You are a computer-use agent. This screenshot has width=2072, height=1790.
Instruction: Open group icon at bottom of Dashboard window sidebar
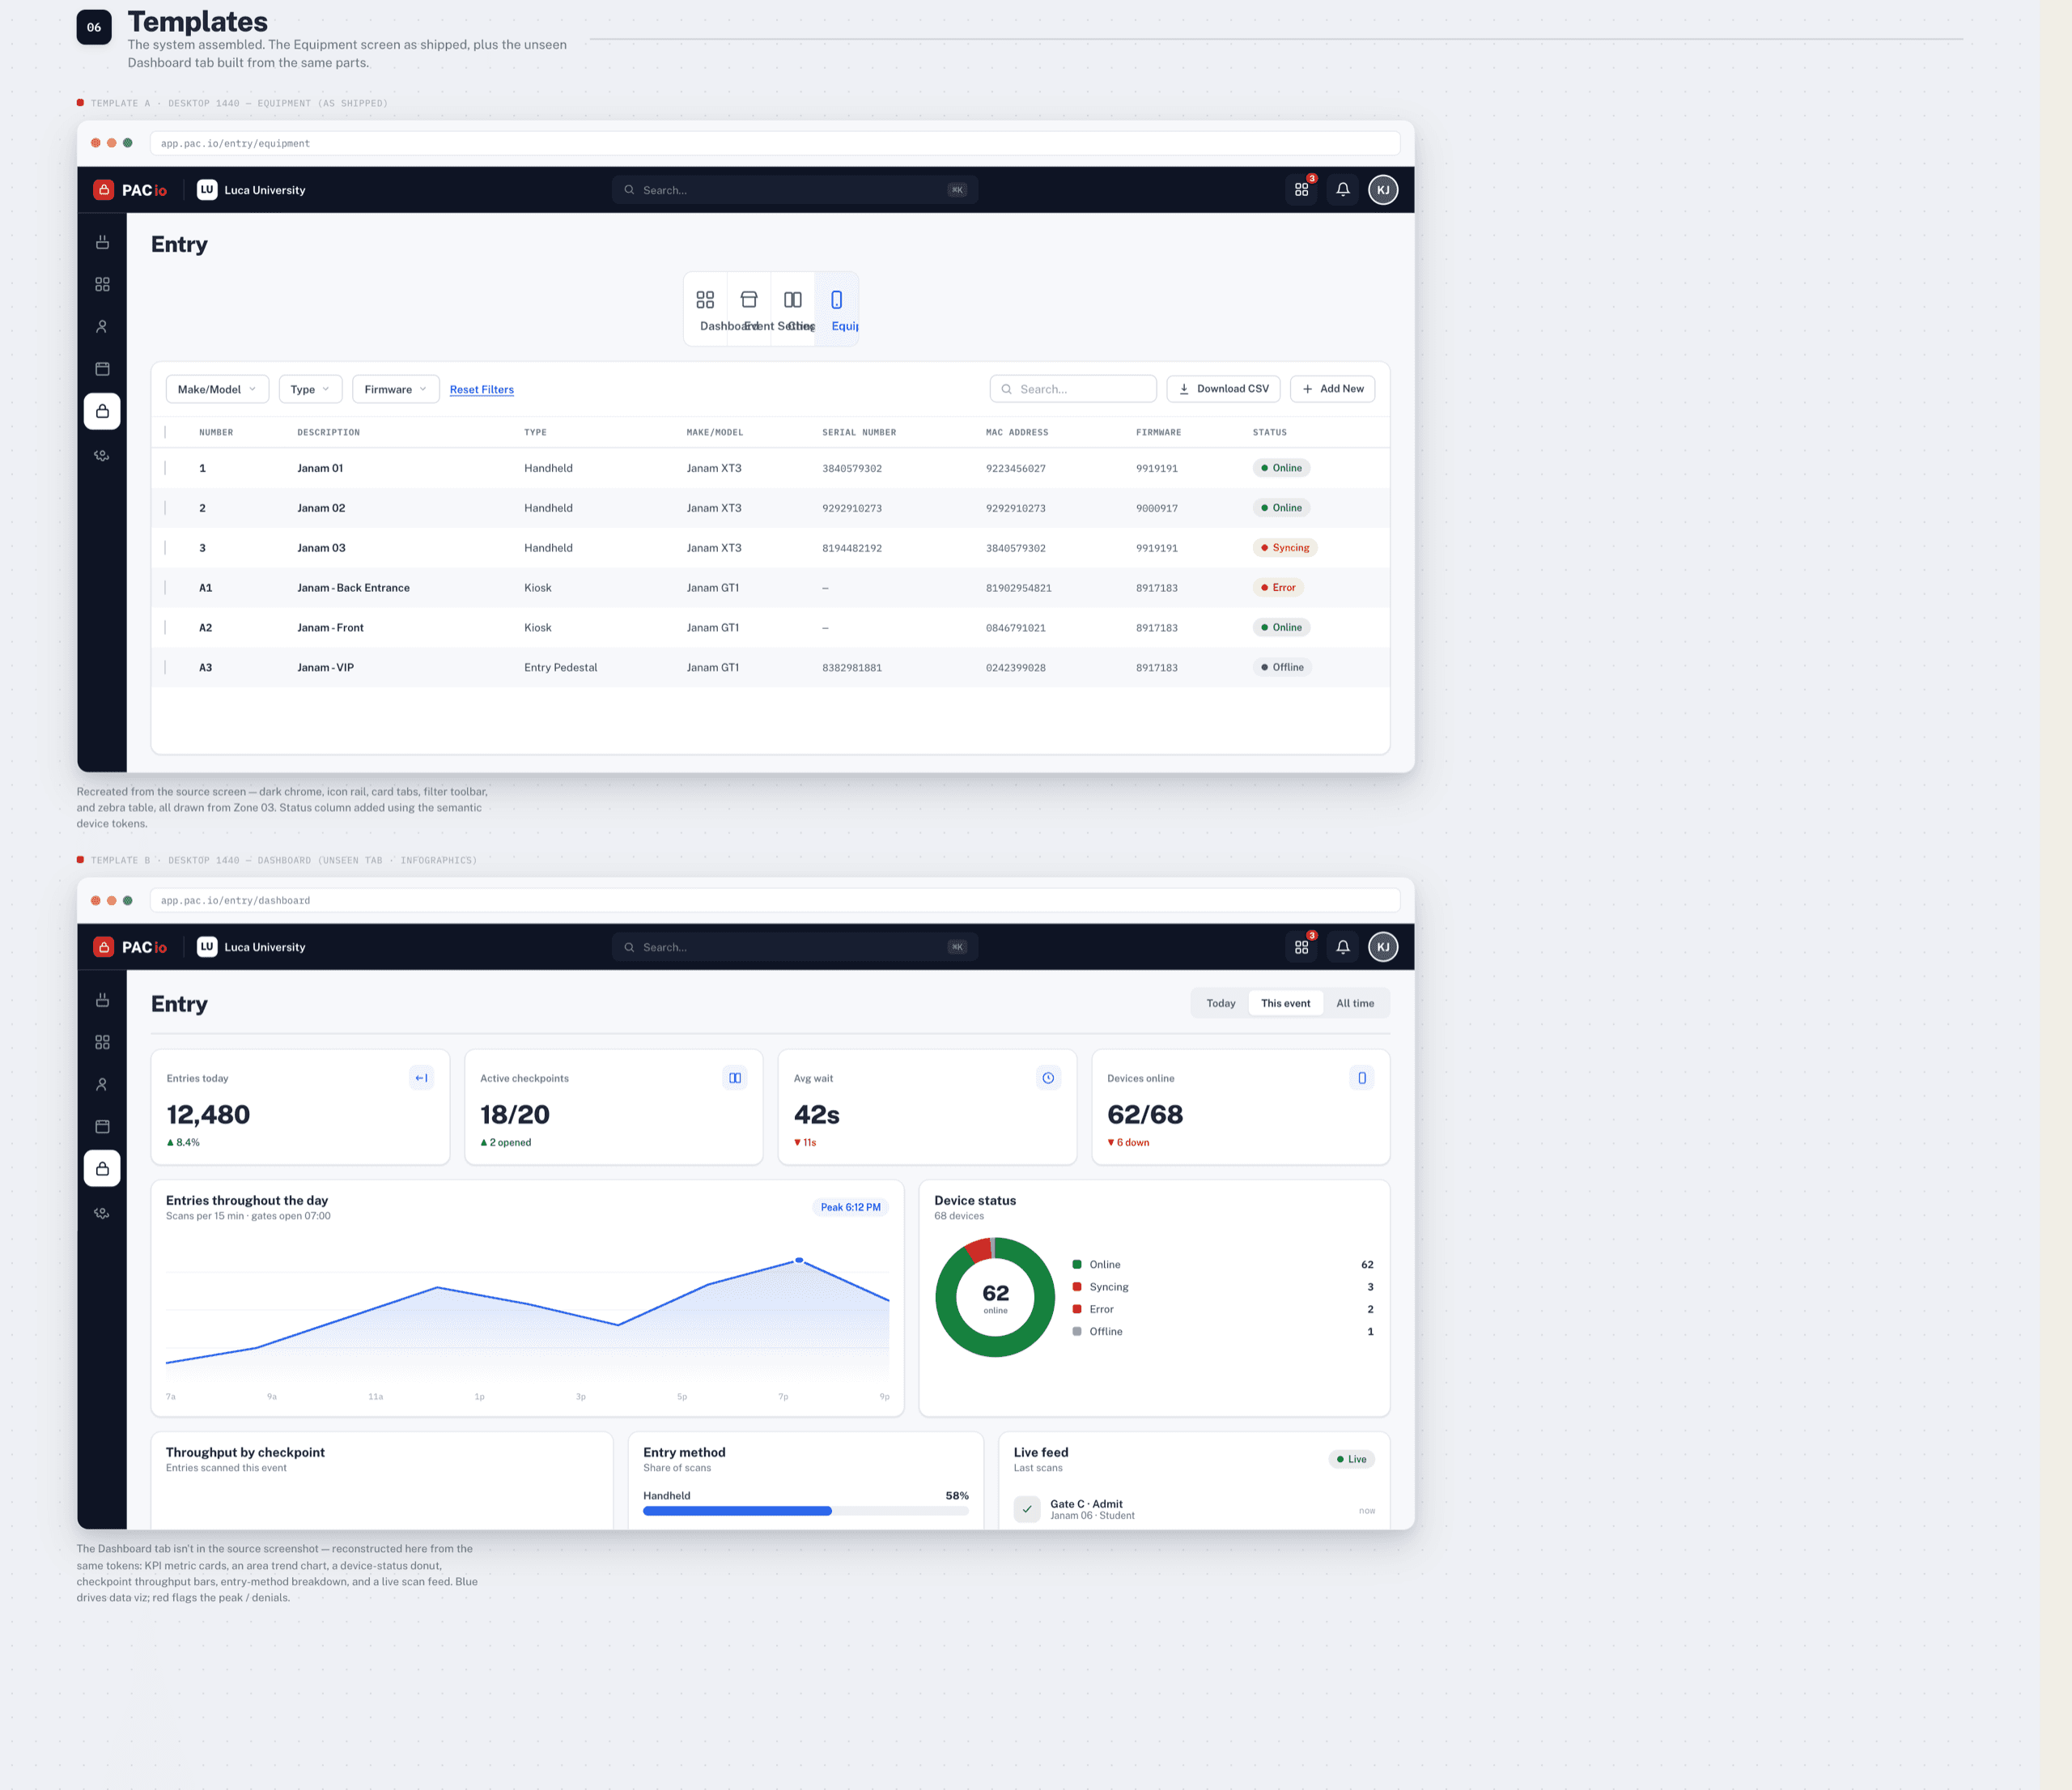pos(102,1213)
